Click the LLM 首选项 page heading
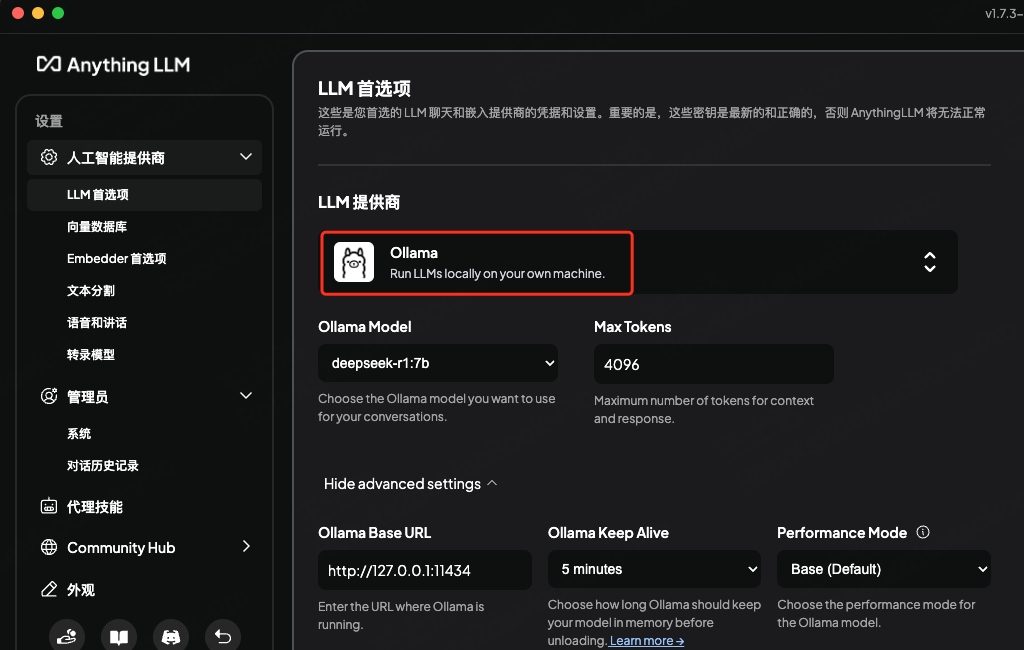This screenshot has height=650, width=1024. point(364,88)
